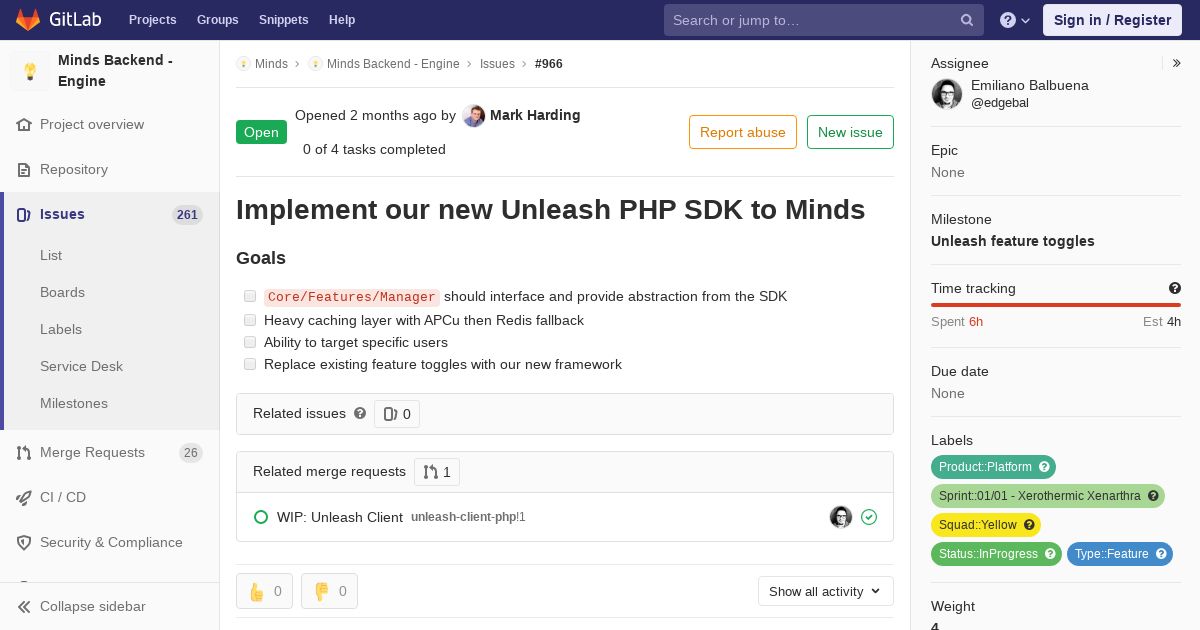Check Replace existing feature toggles task

[250, 364]
